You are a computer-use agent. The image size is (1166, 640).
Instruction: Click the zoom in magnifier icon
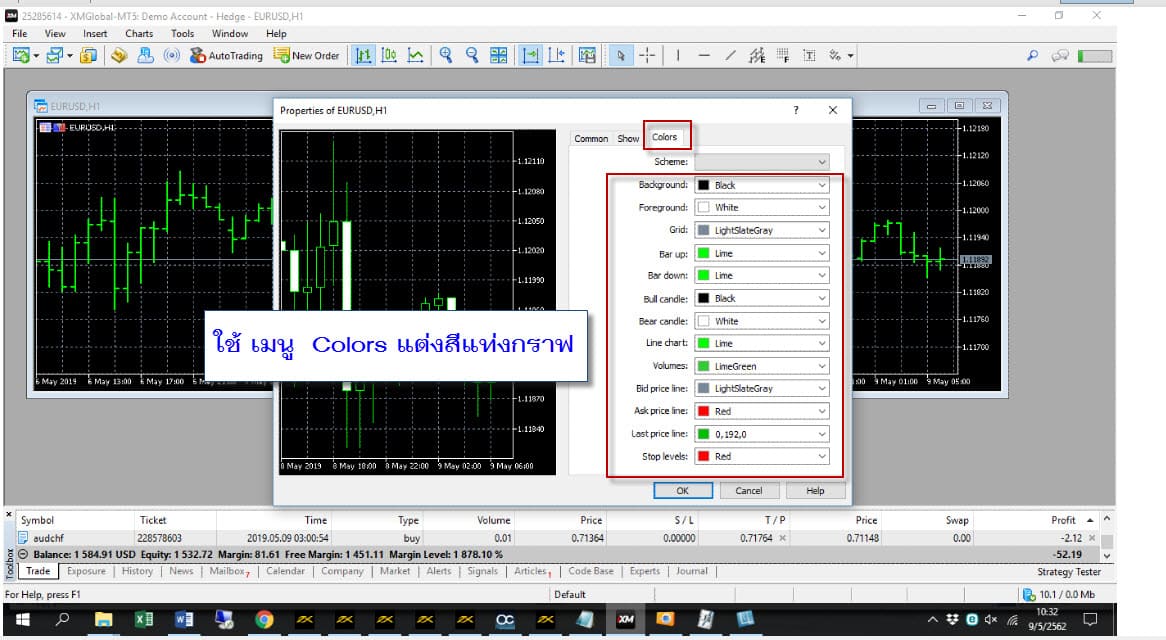tap(446, 56)
